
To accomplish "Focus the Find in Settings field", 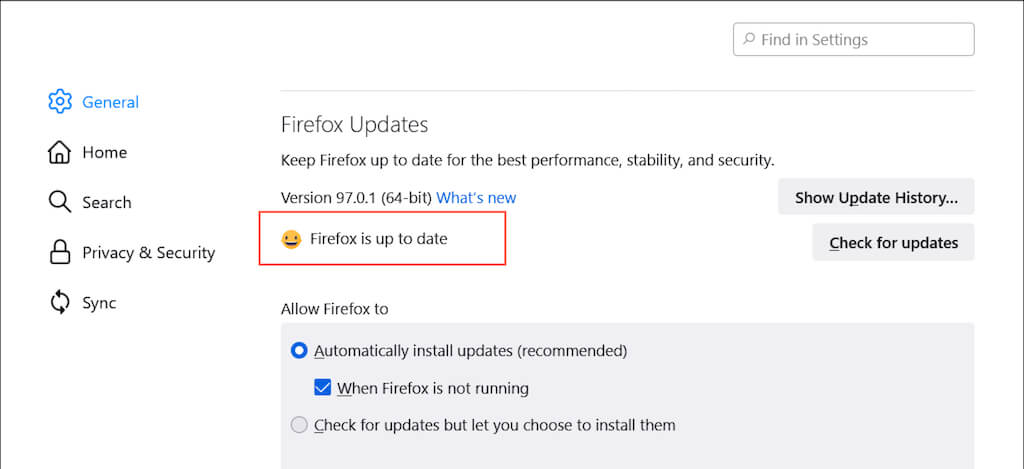I will [860, 40].
